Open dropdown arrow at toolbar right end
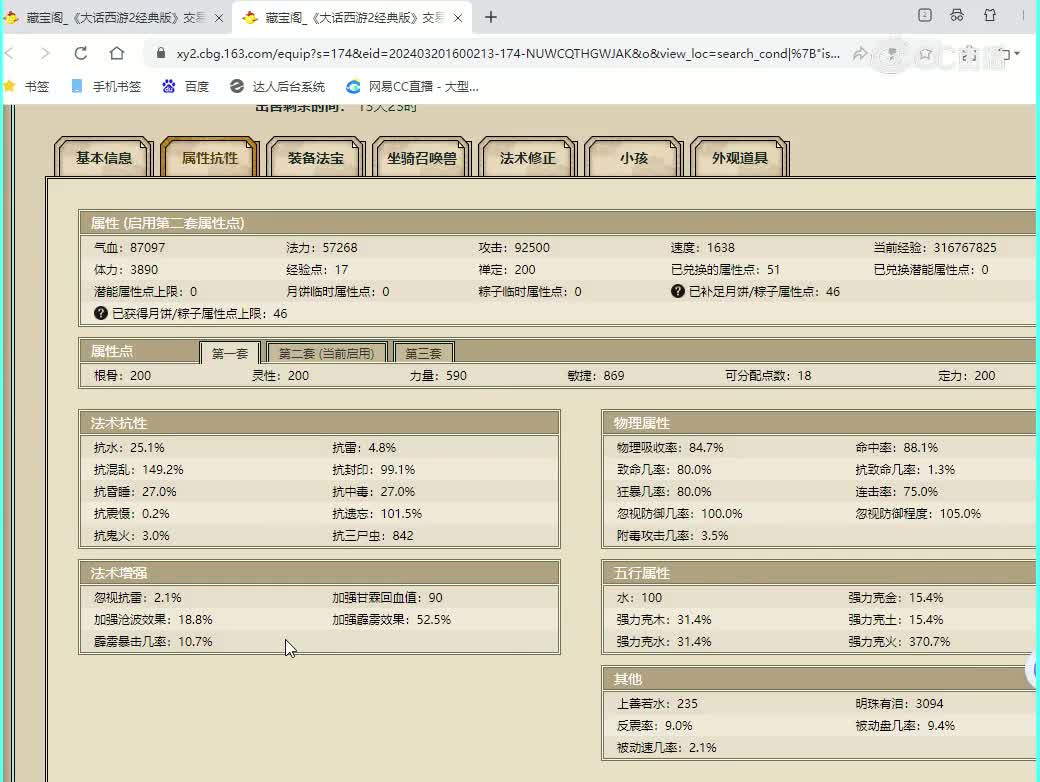1040x782 pixels. click(1017, 54)
